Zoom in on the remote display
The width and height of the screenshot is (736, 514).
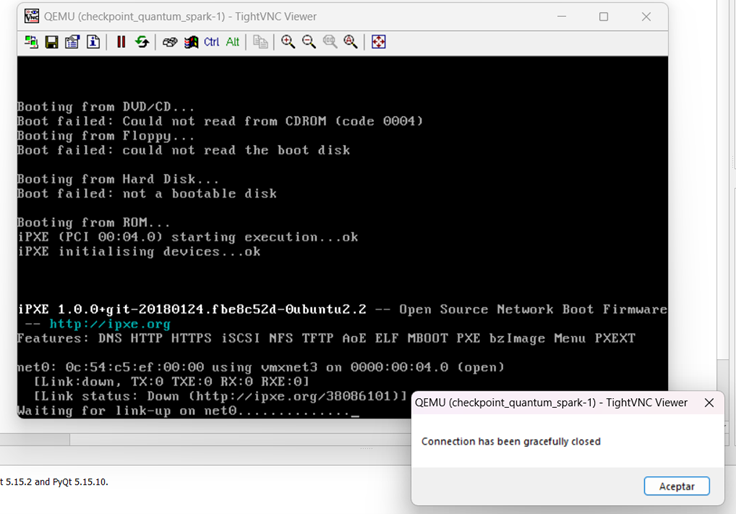(288, 42)
